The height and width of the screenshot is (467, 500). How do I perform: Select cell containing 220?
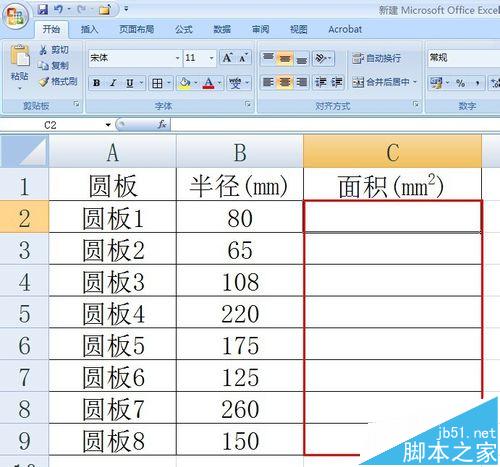coord(240,313)
